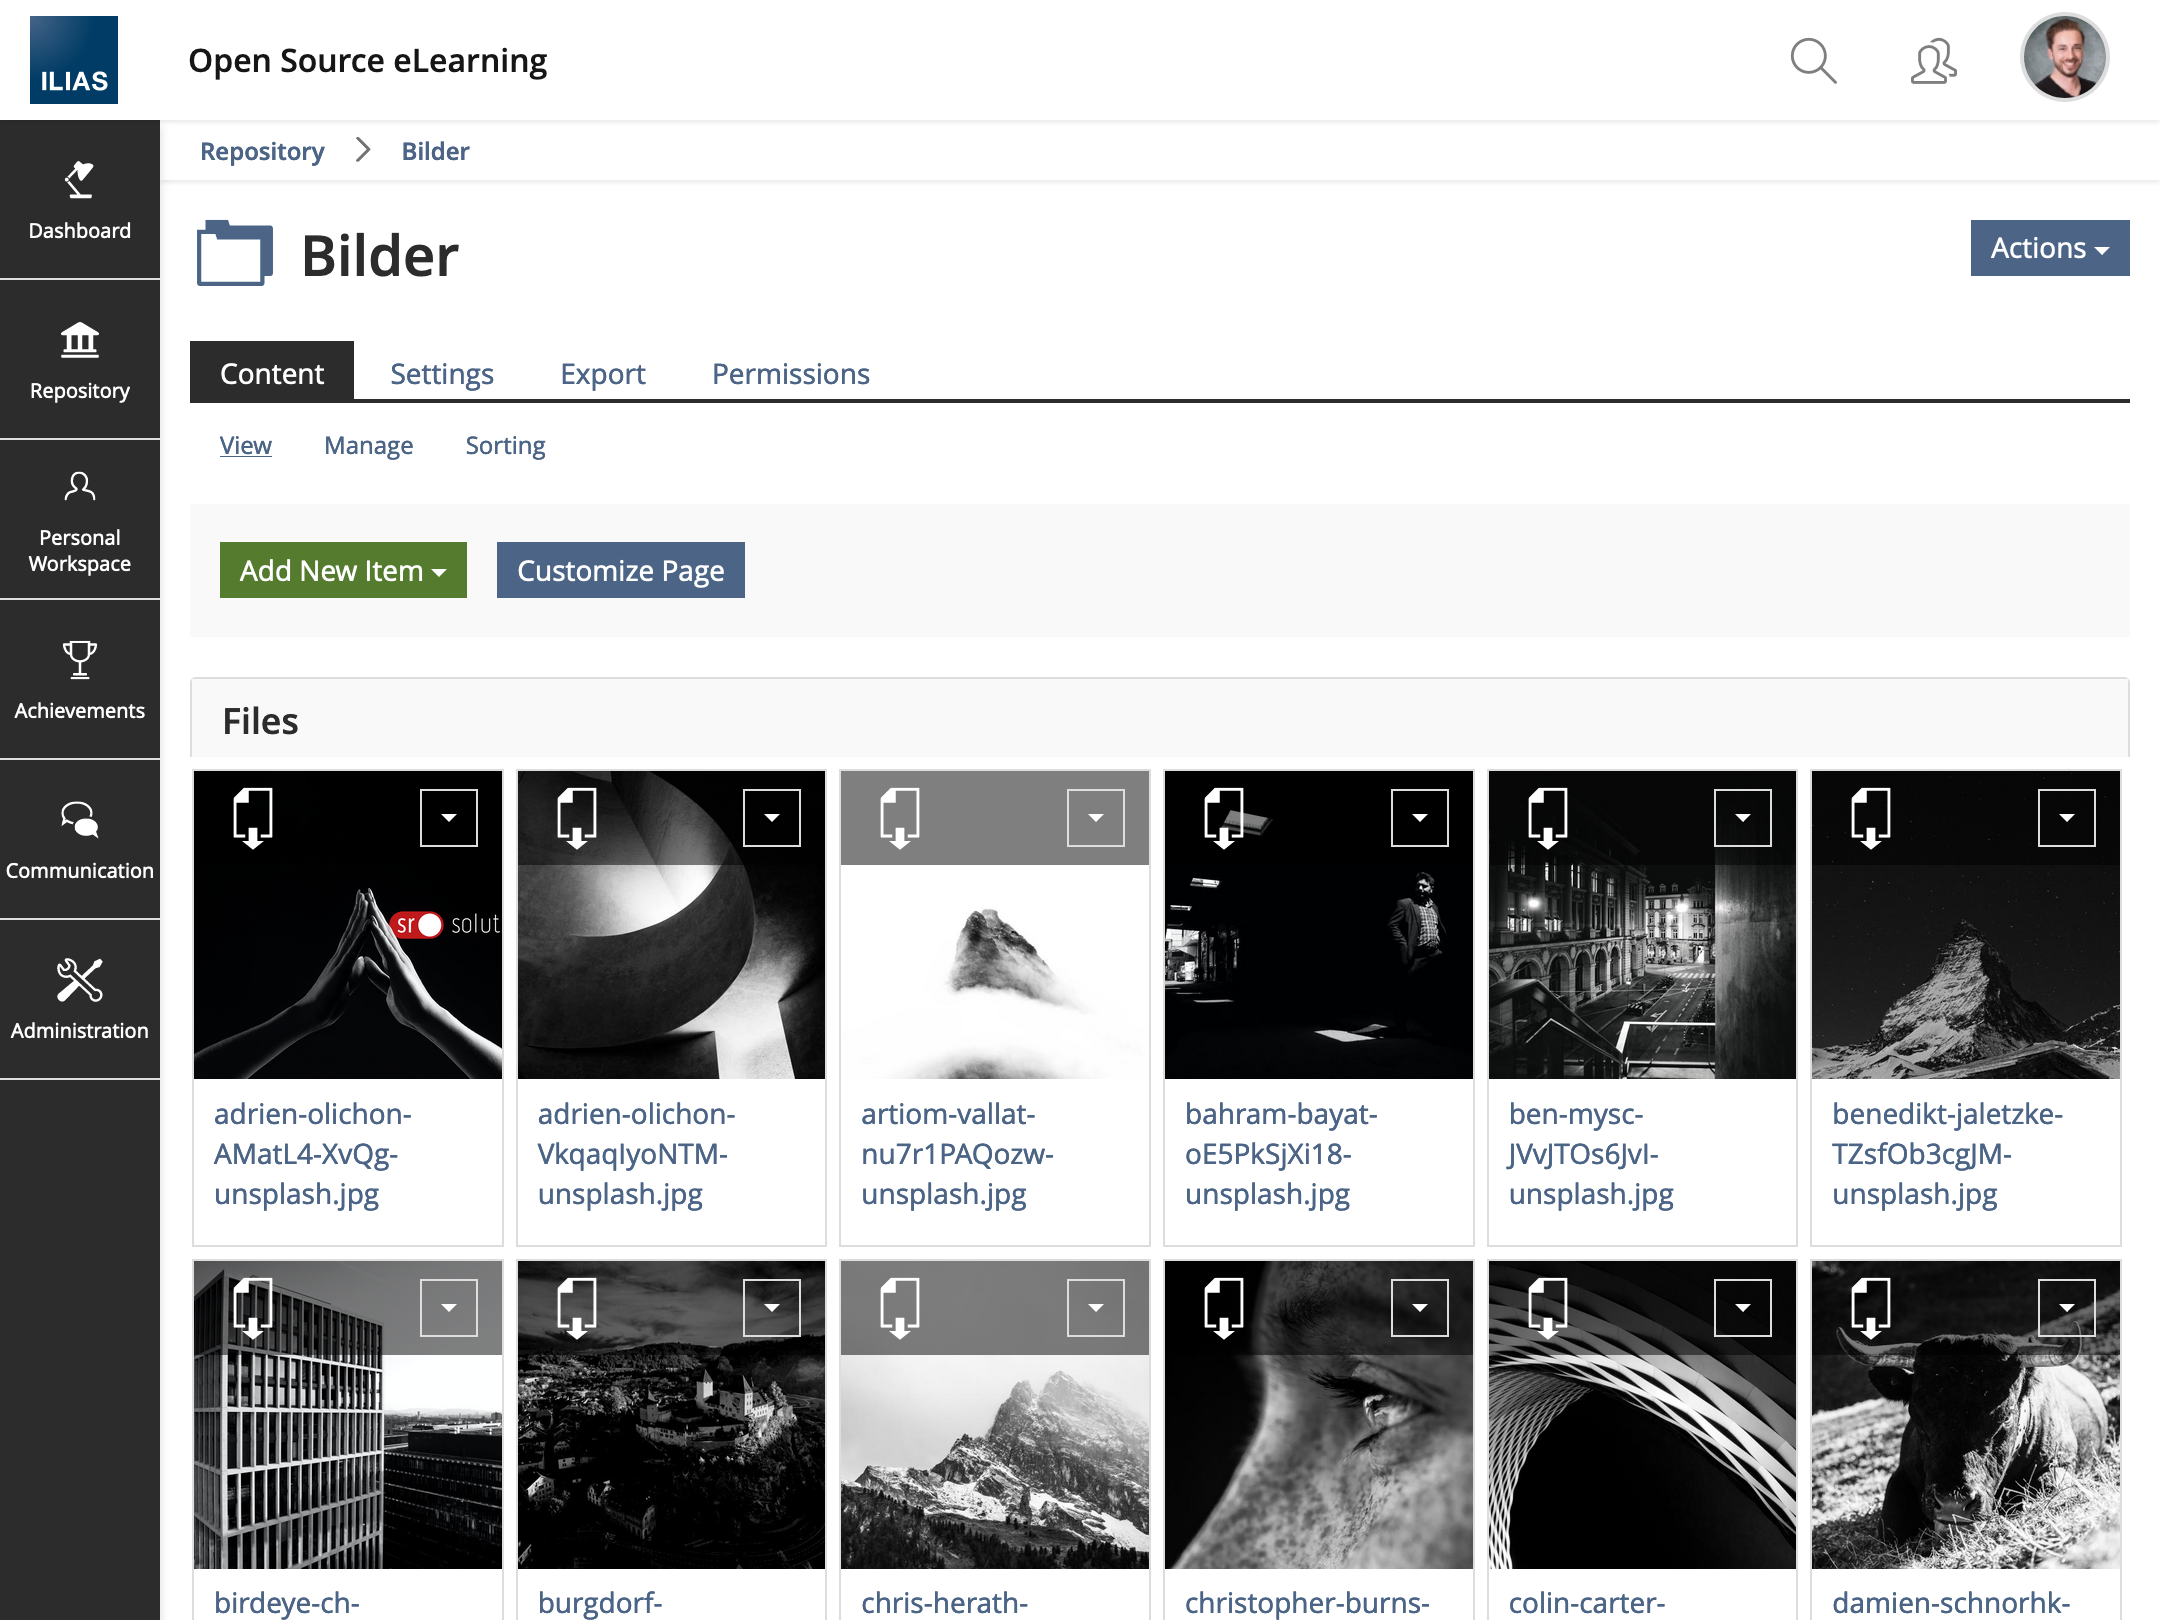2160x1620 pixels.
Task: Click the ILIAS logo
Action: pyautogui.click(x=74, y=60)
